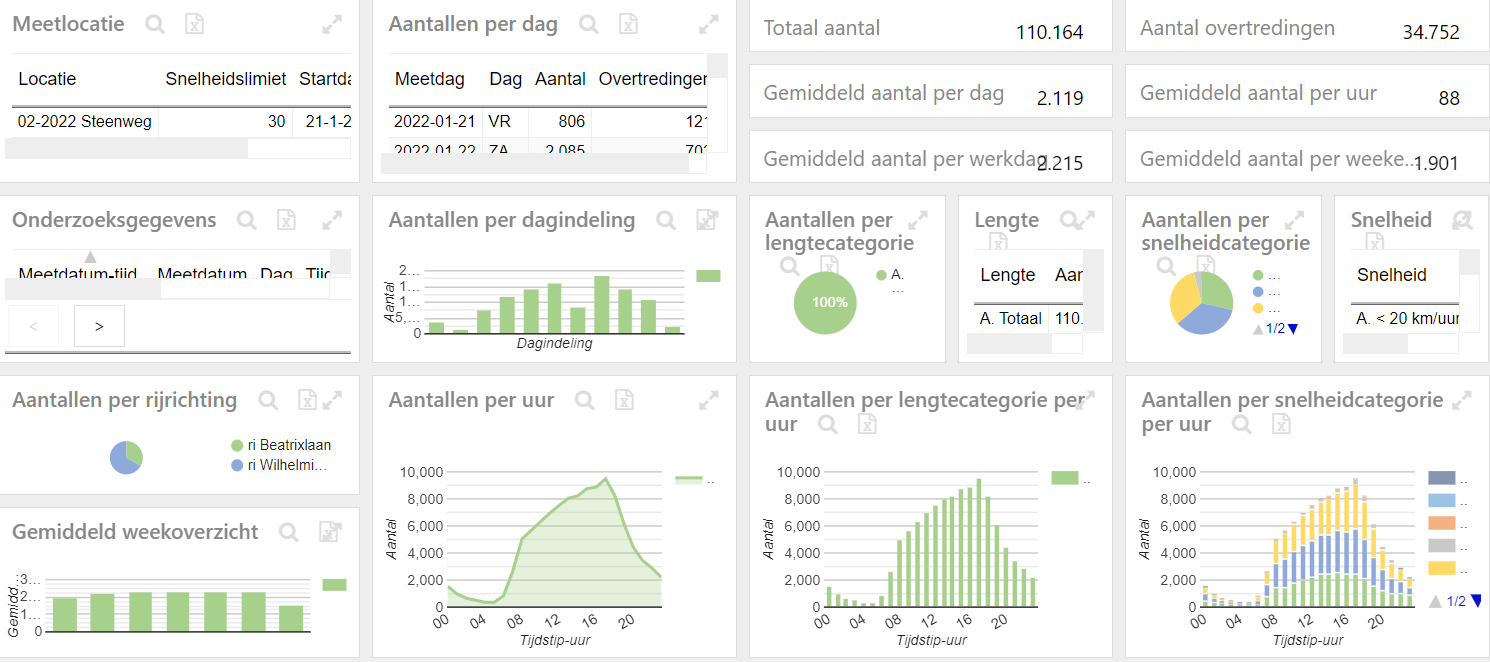Export Meetlocatie table to Excel

tap(195, 24)
